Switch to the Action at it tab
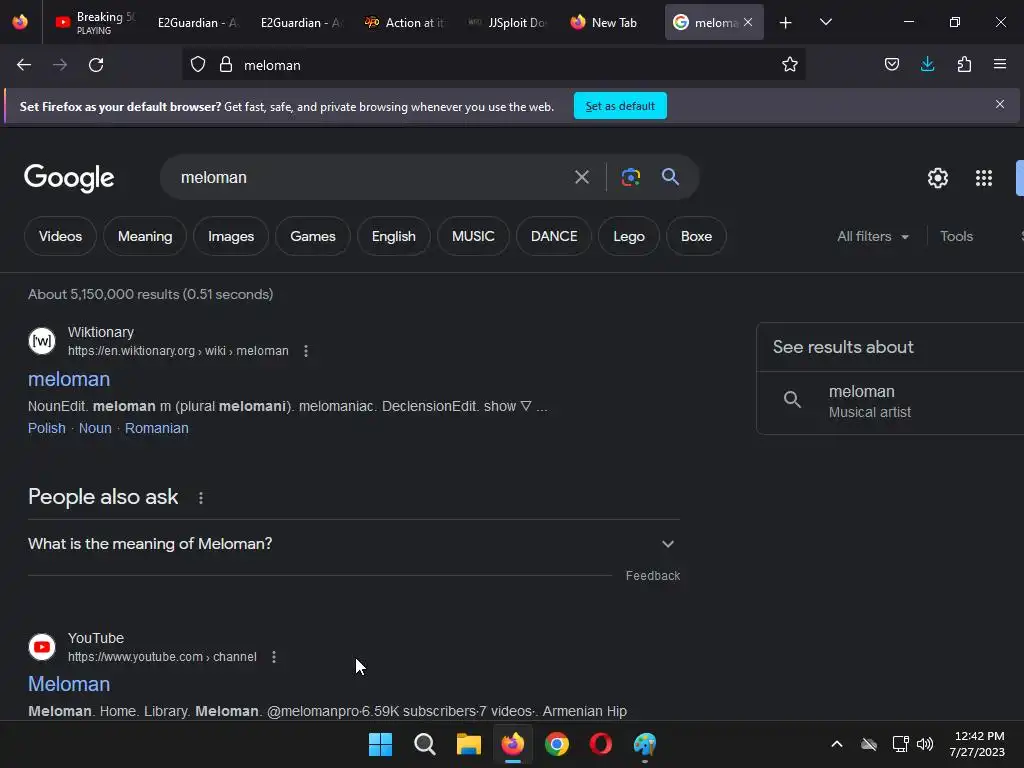The width and height of the screenshot is (1024, 768). click(x=404, y=22)
